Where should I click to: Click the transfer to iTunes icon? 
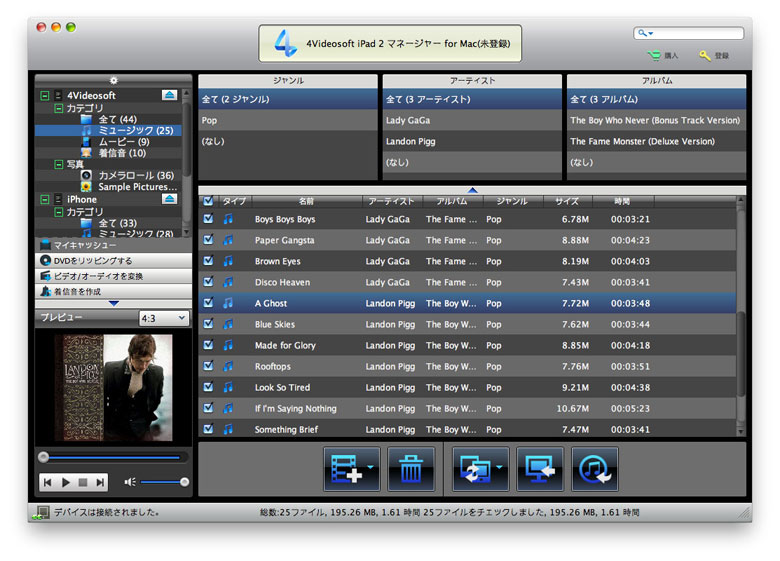[595, 469]
